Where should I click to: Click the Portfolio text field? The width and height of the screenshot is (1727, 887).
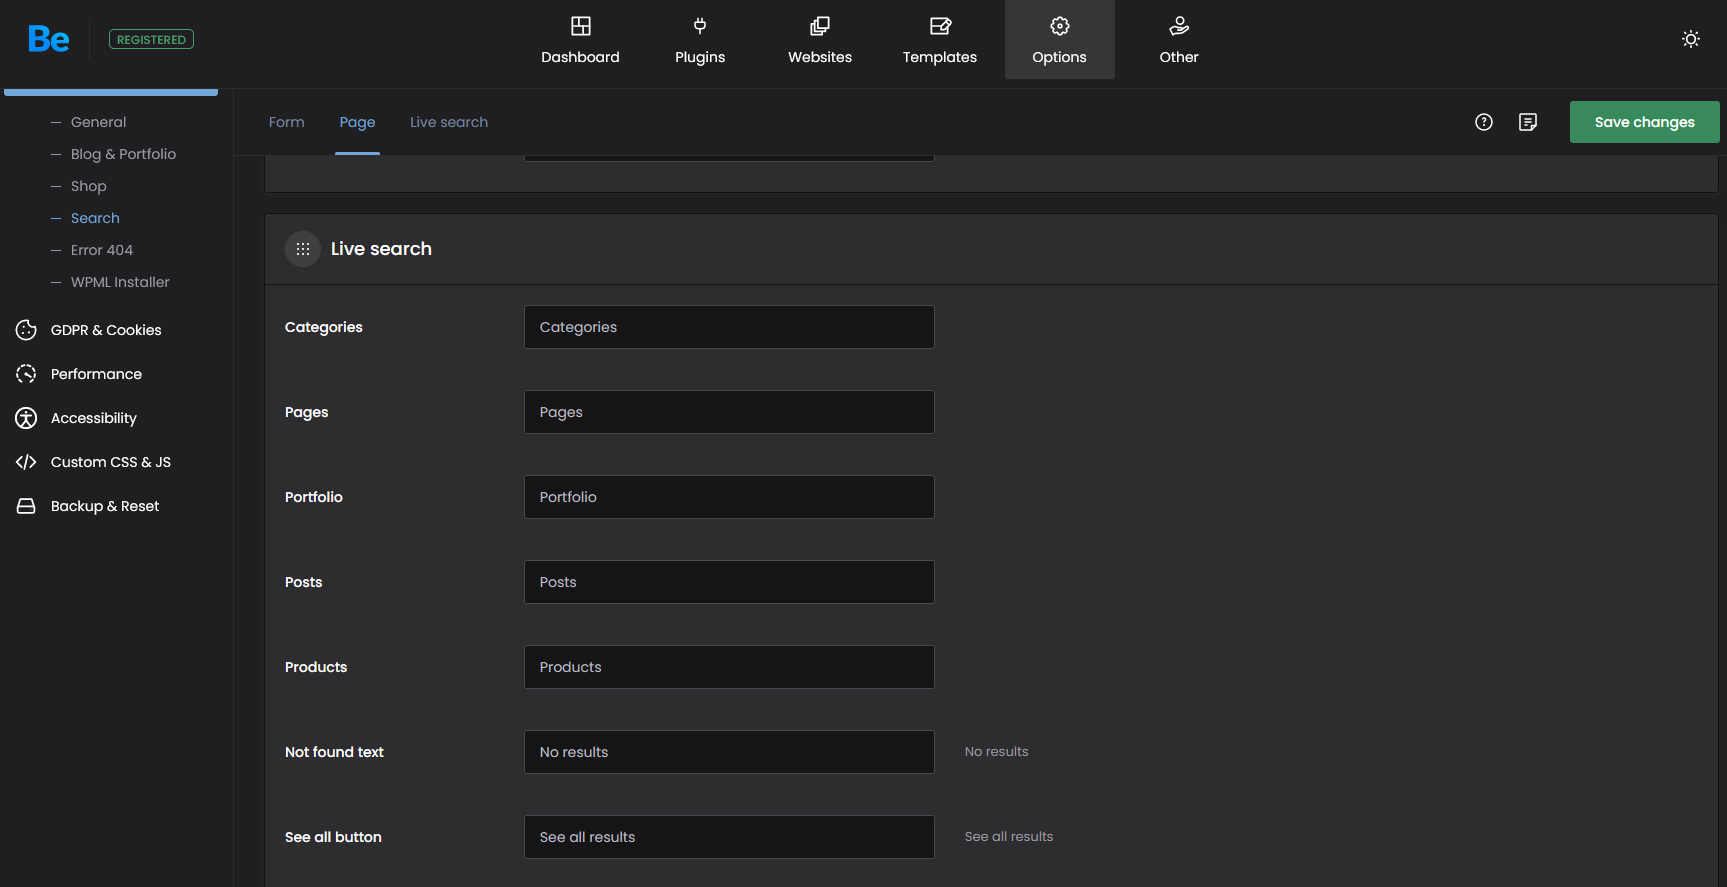729,497
